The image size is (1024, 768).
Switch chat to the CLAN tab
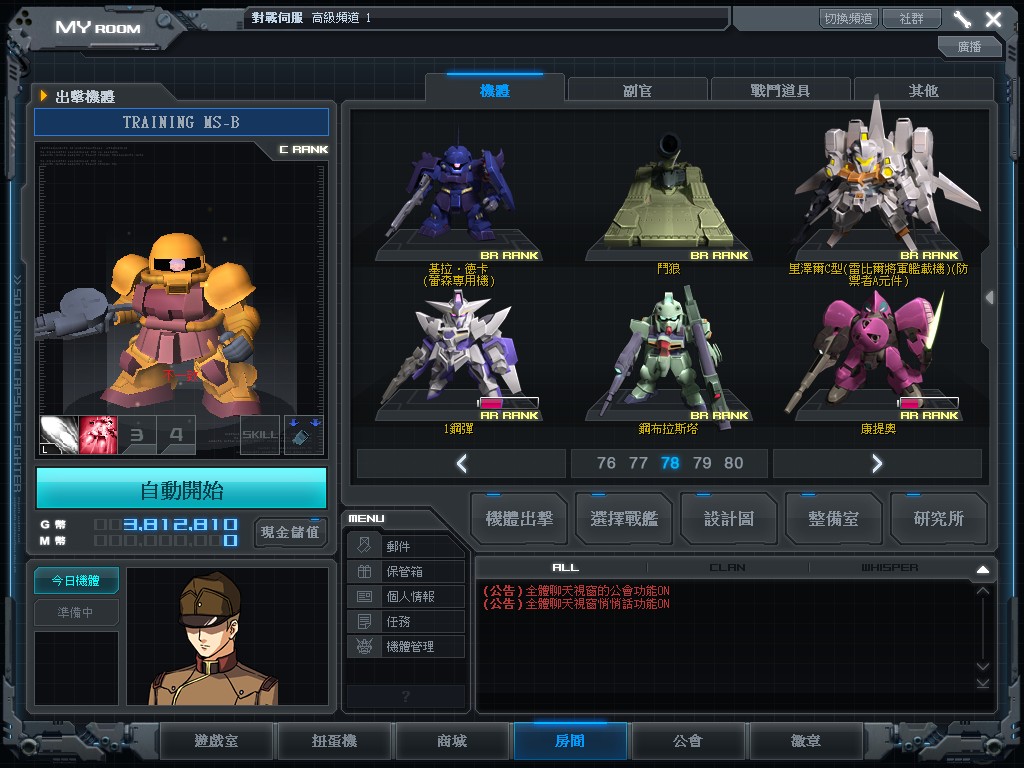tap(728, 568)
